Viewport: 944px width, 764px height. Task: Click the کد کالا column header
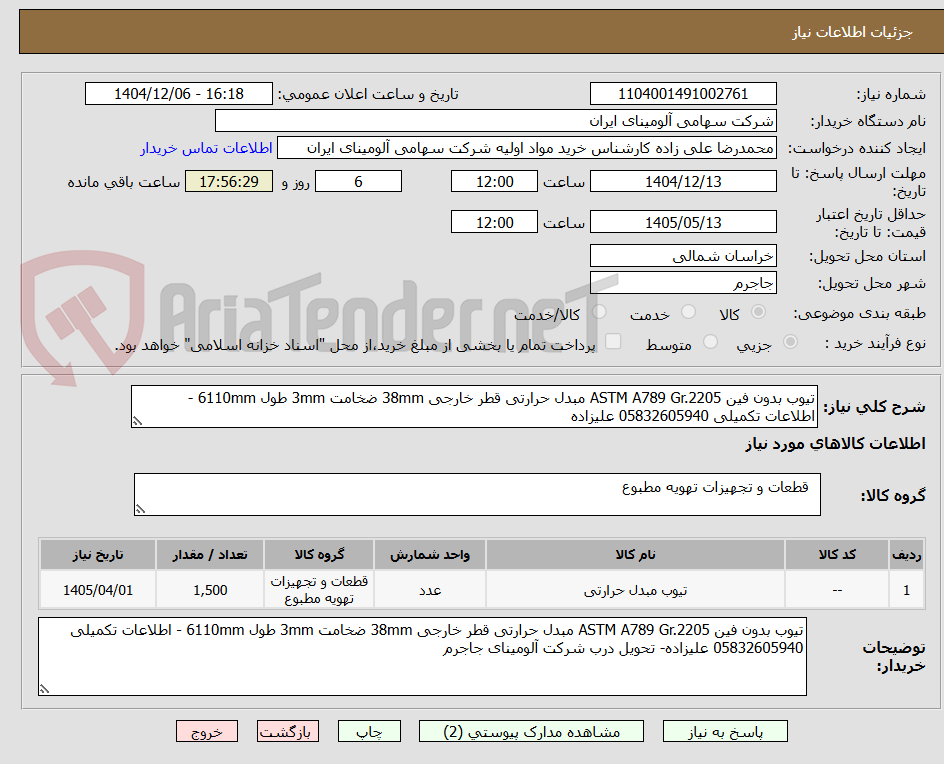tap(837, 554)
